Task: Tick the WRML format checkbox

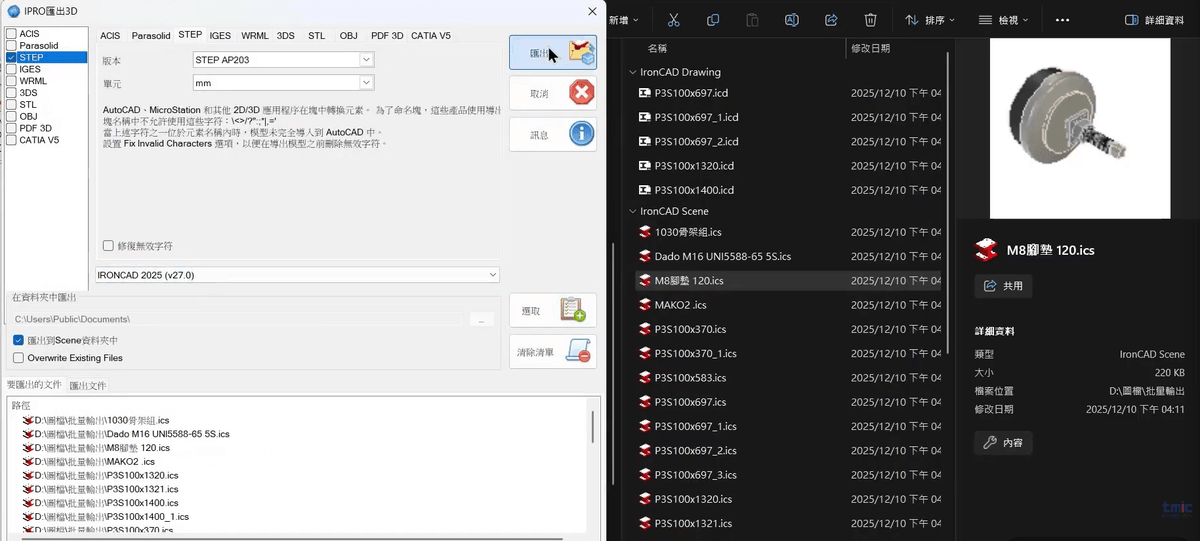Action: pos(11,81)
